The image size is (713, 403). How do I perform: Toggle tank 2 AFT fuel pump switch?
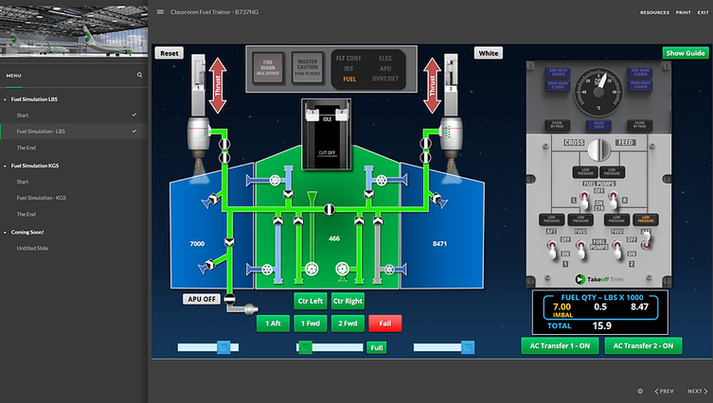point(646,241)
